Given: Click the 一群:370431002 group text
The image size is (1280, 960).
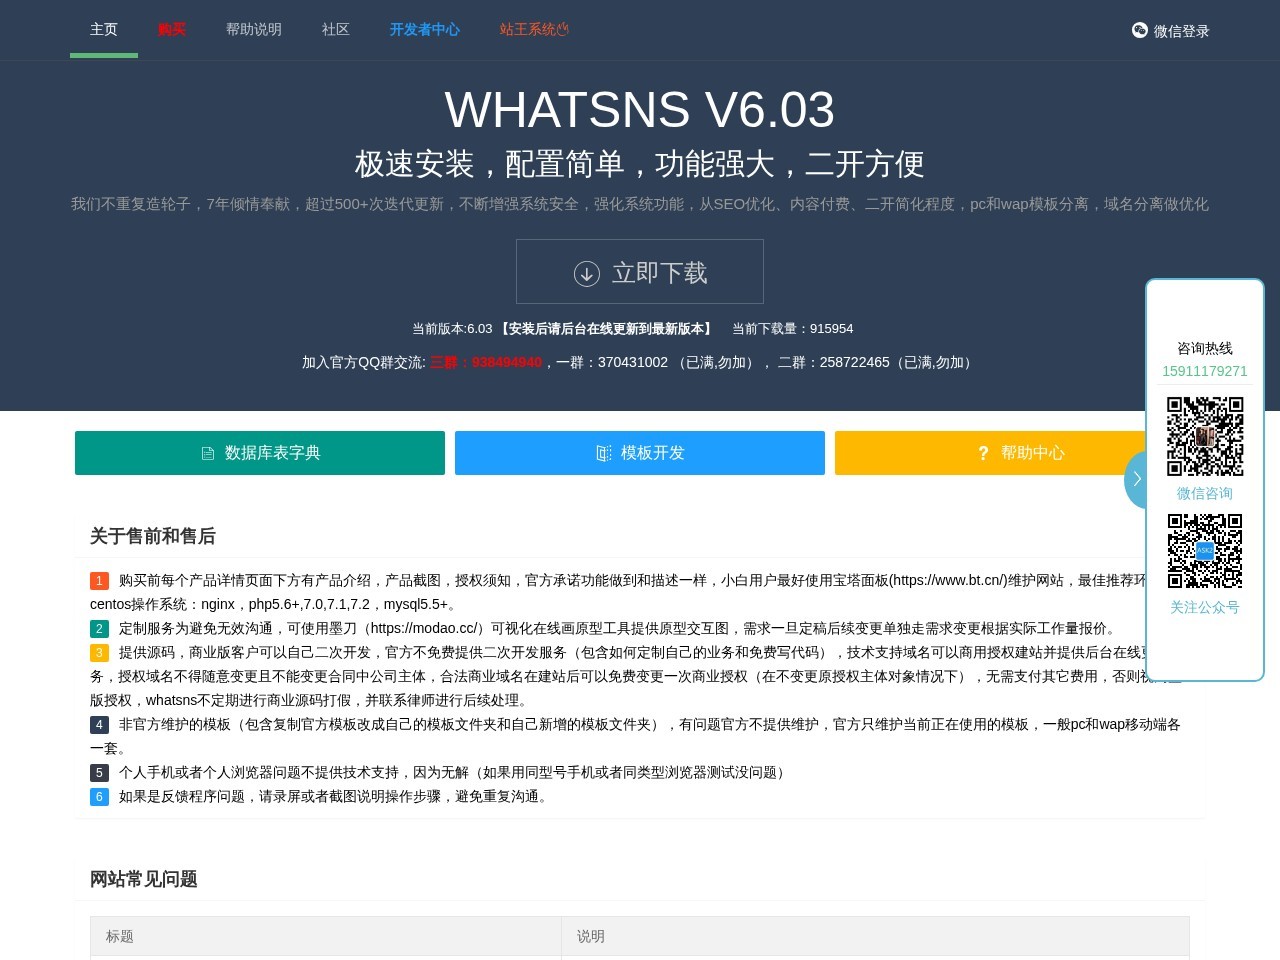Looking at the screenshot, I should pyautogui.click(x=612, y=362).
